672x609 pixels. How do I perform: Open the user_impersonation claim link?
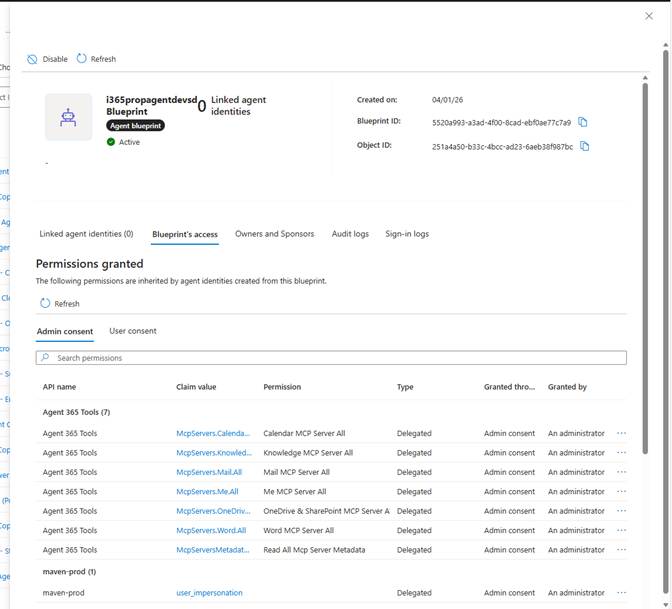pos(209,593)
